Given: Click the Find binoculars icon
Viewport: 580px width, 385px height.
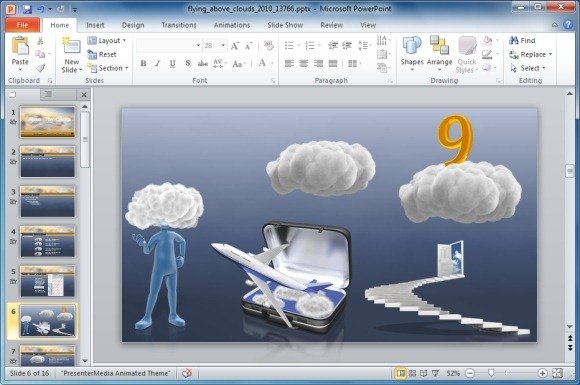Looking at the screenshot, I should tap(513, 40).
